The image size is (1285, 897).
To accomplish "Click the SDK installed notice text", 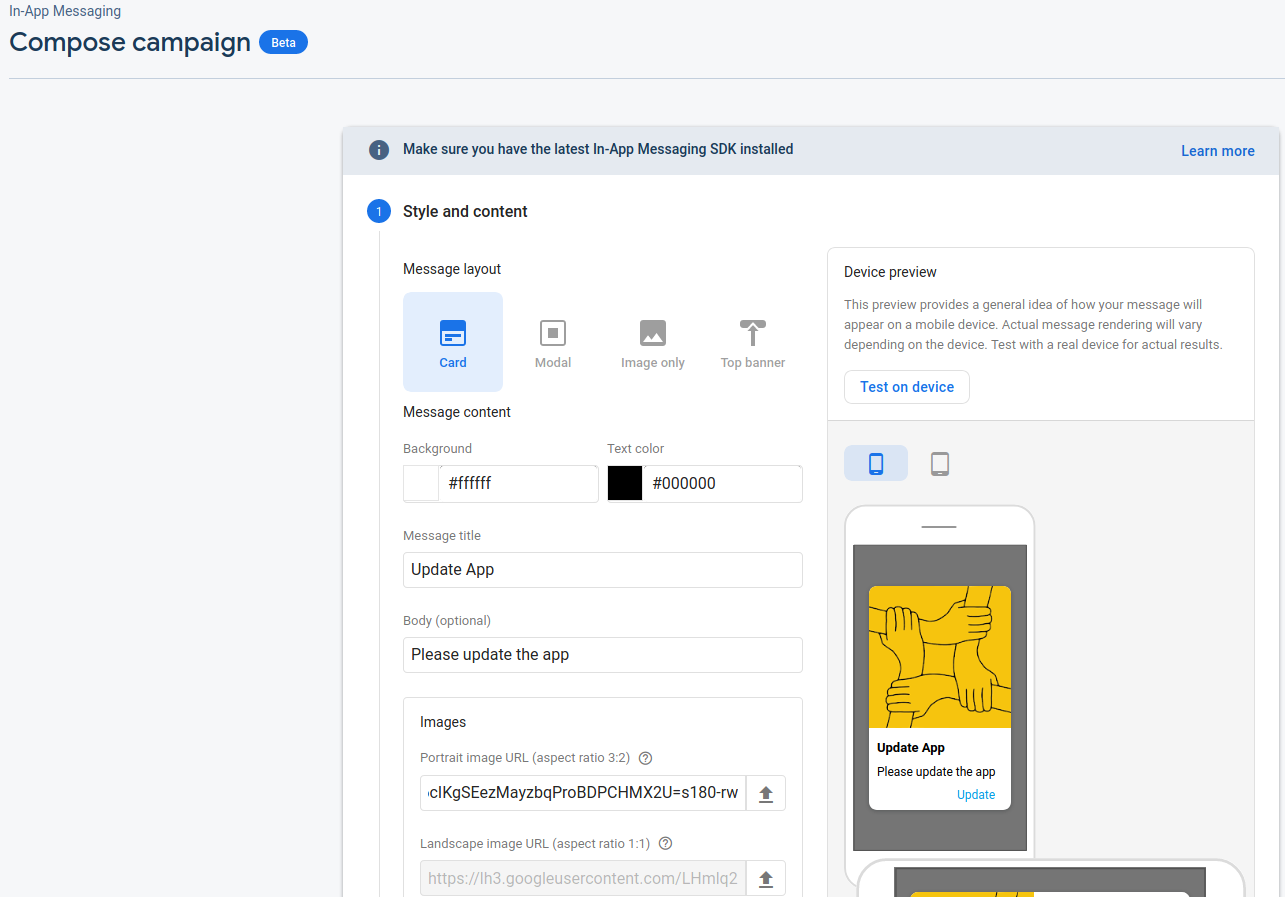I will [598, 149].
